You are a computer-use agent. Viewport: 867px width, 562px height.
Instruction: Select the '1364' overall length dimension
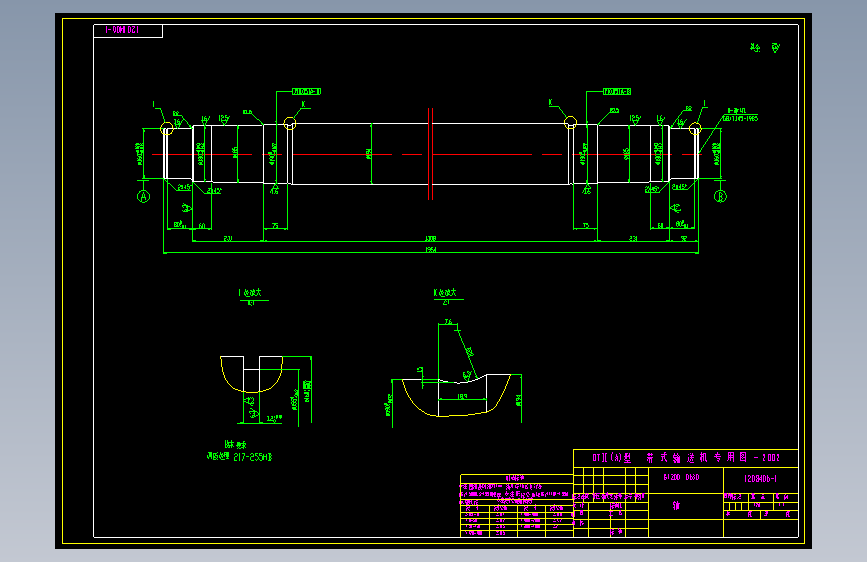(x=431, y=249)
